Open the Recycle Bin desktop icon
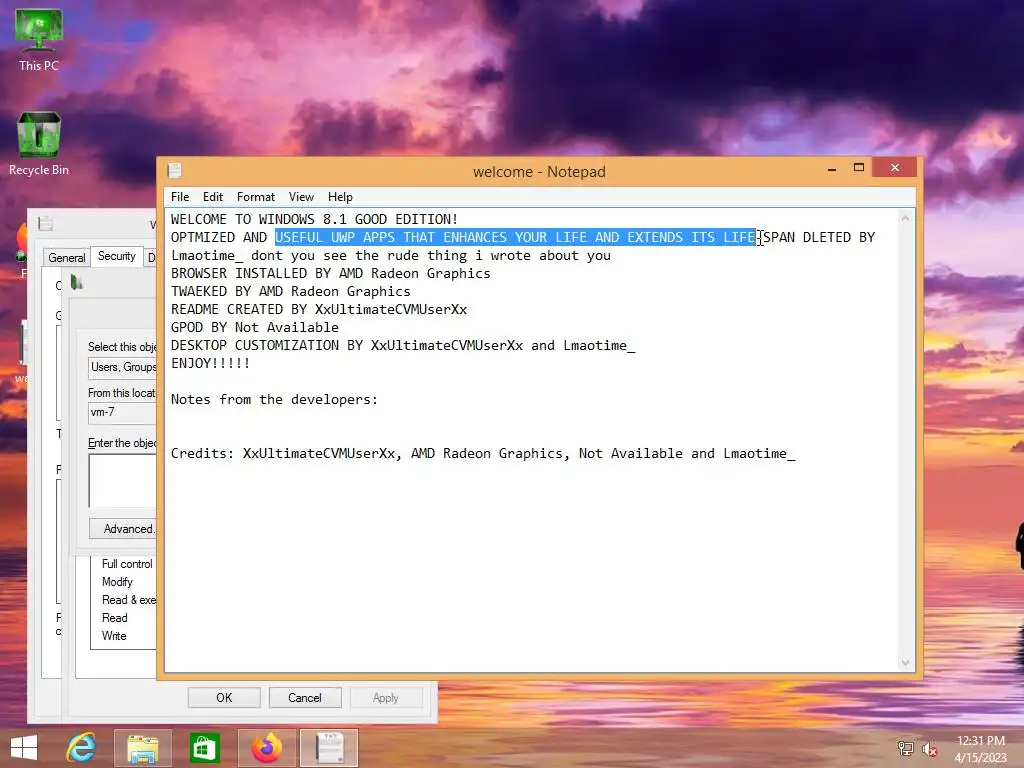 pyautogui.click(x=39, y=144)
